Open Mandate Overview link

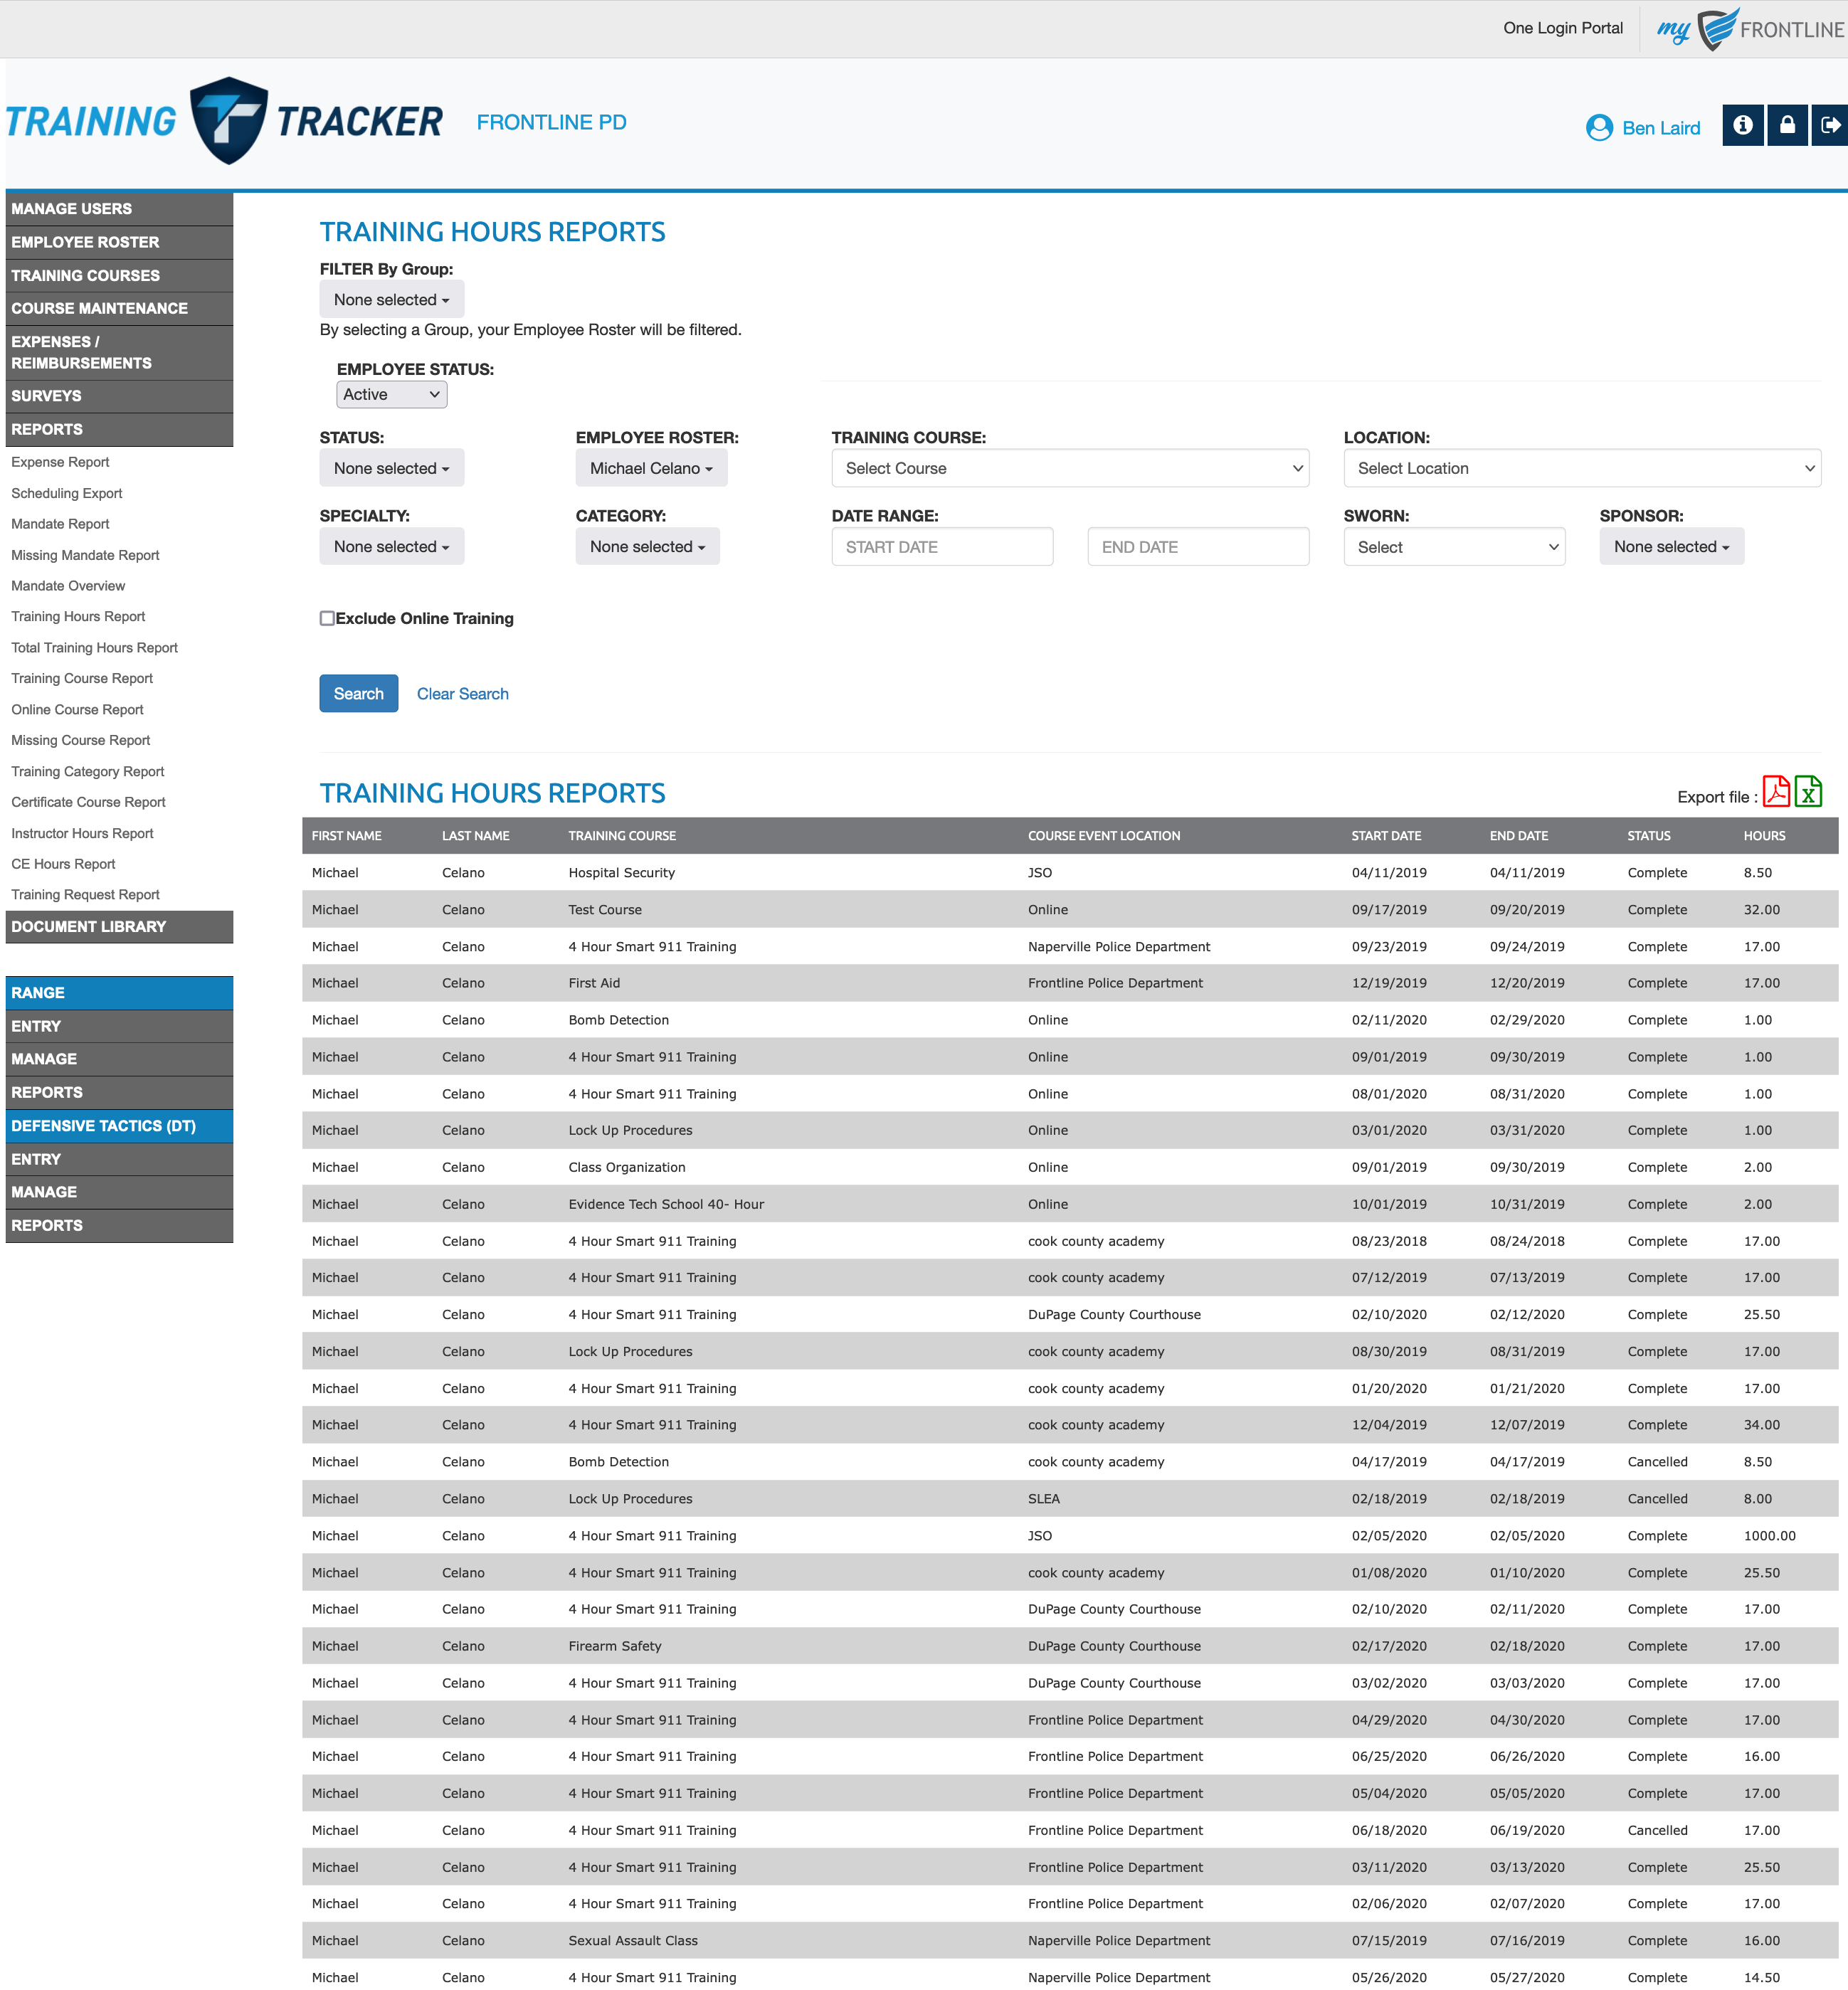pos(68,586)
